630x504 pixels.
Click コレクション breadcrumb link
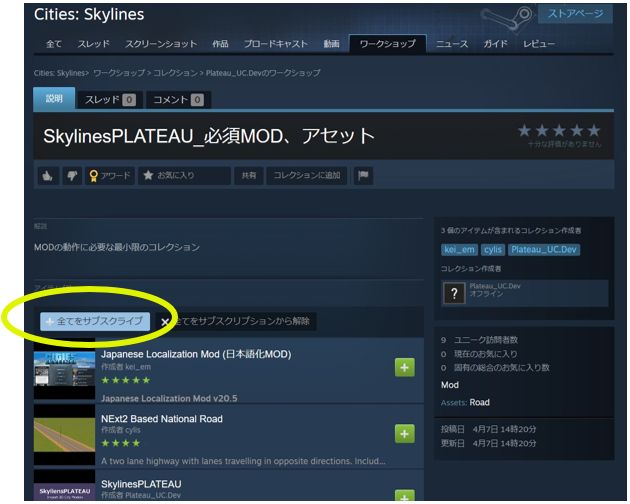(x=175, y=73)
